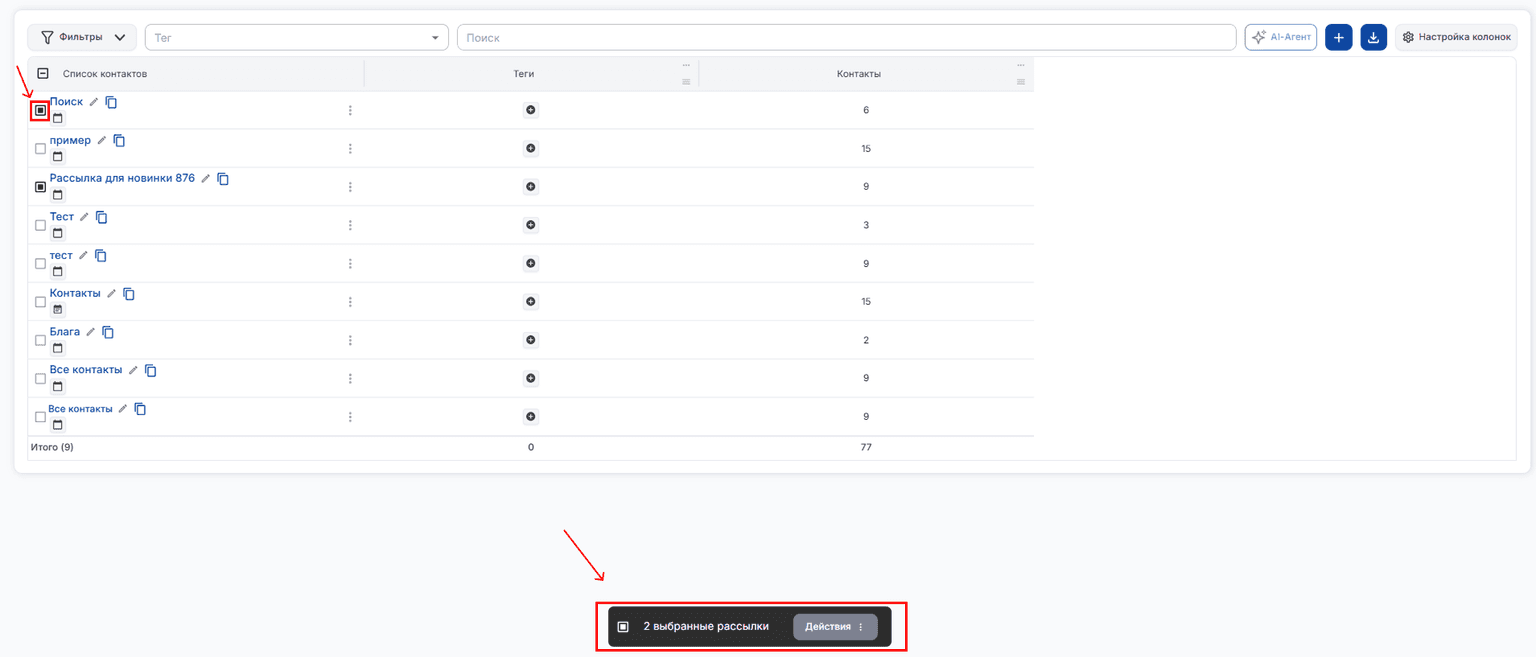Open the calendar icon under пример
The width and height of the screenshot is (1536, 657).
[x=57, y=157]
